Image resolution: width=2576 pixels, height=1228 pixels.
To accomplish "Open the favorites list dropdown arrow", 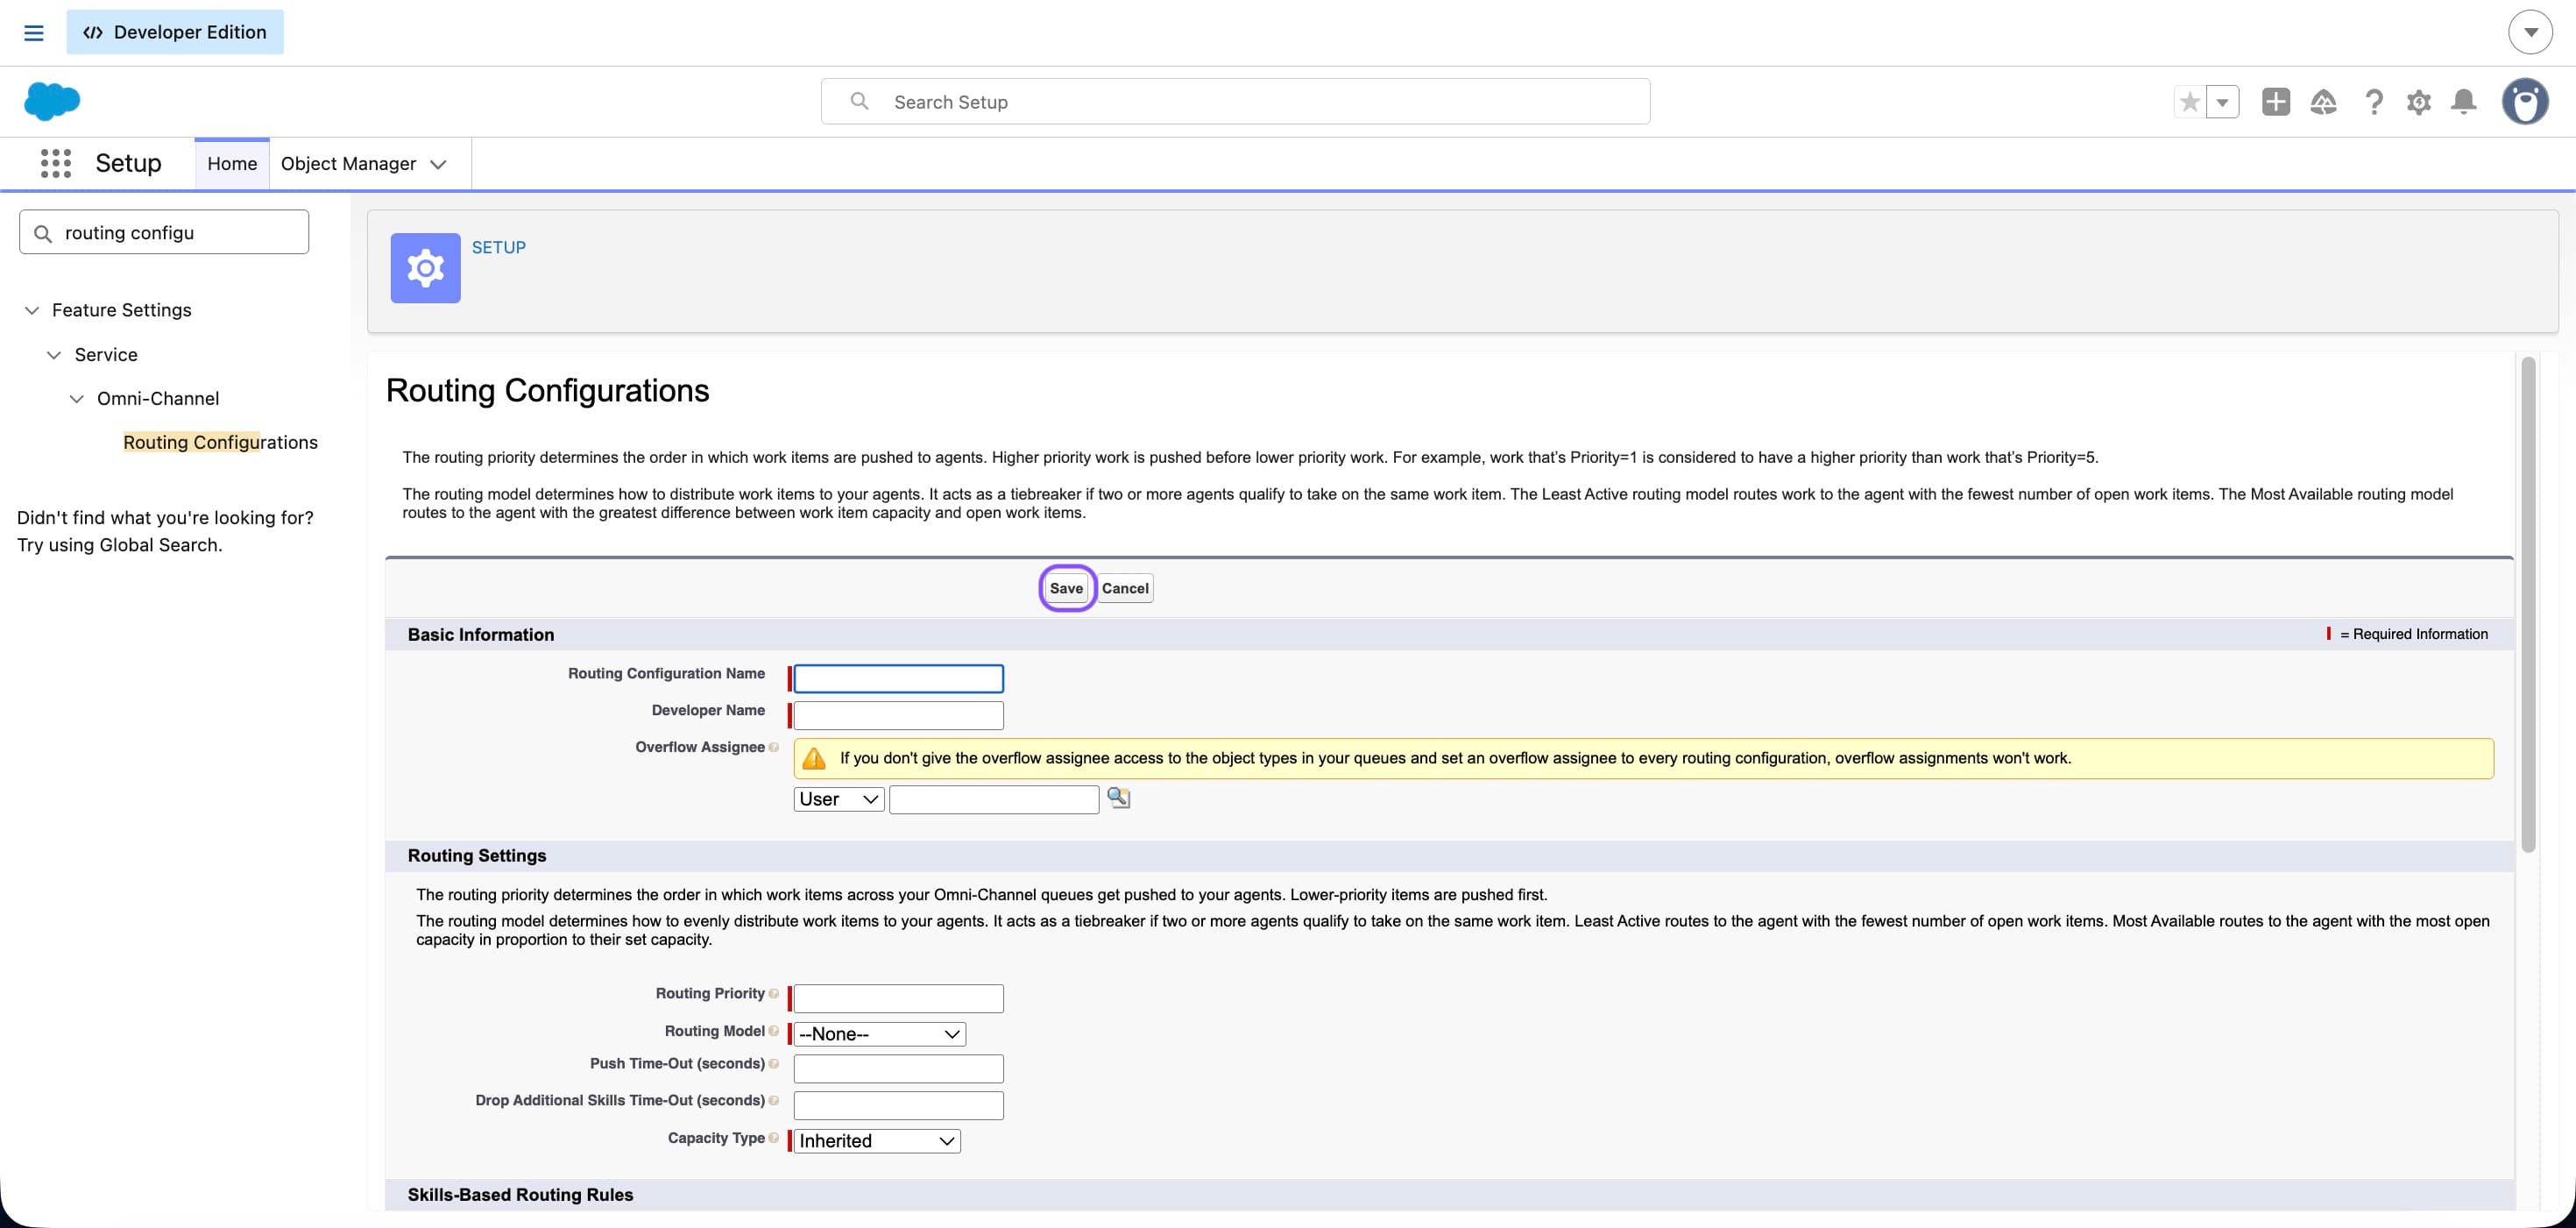I will 2222,102.
